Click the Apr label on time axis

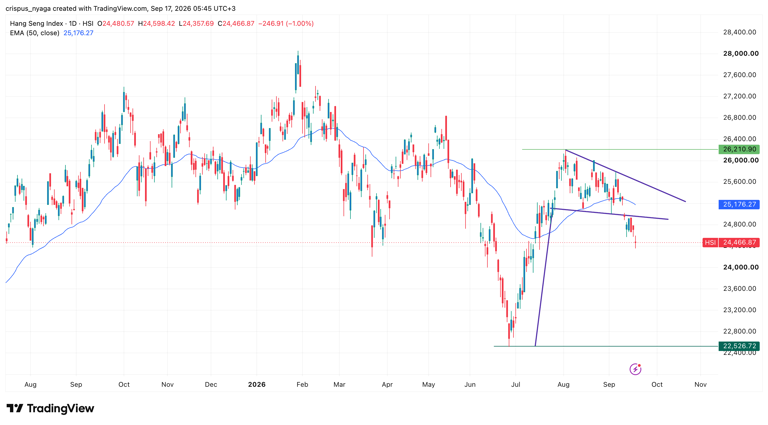[x=387, y=384]
